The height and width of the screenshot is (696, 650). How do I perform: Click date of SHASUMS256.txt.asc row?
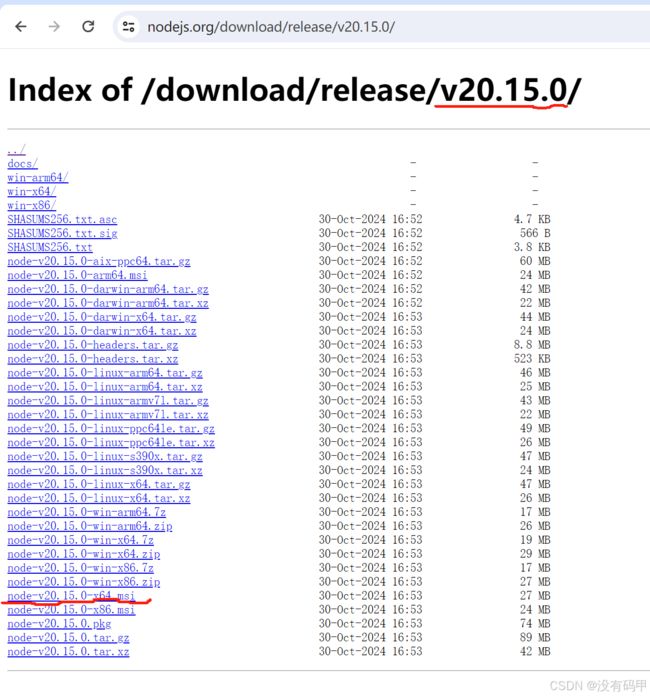point(370,219)
